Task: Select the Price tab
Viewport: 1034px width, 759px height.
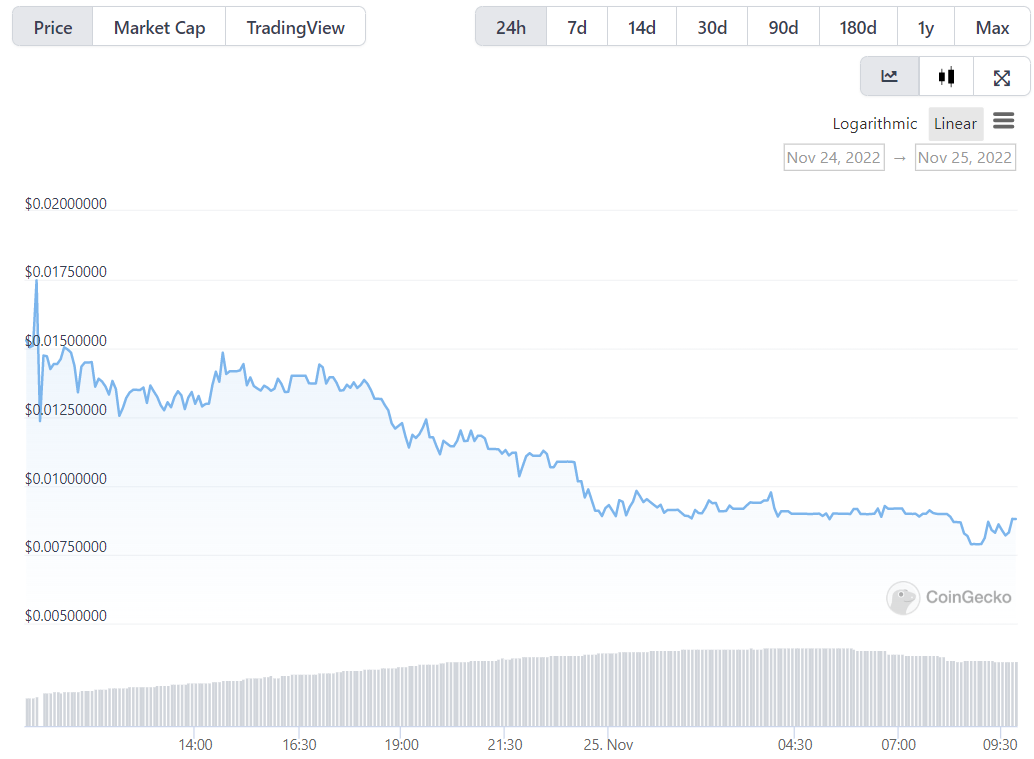Action: click(x=53, y=28)
